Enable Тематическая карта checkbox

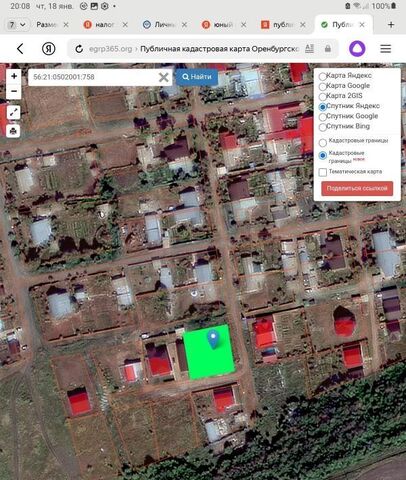tap(323, 172)
